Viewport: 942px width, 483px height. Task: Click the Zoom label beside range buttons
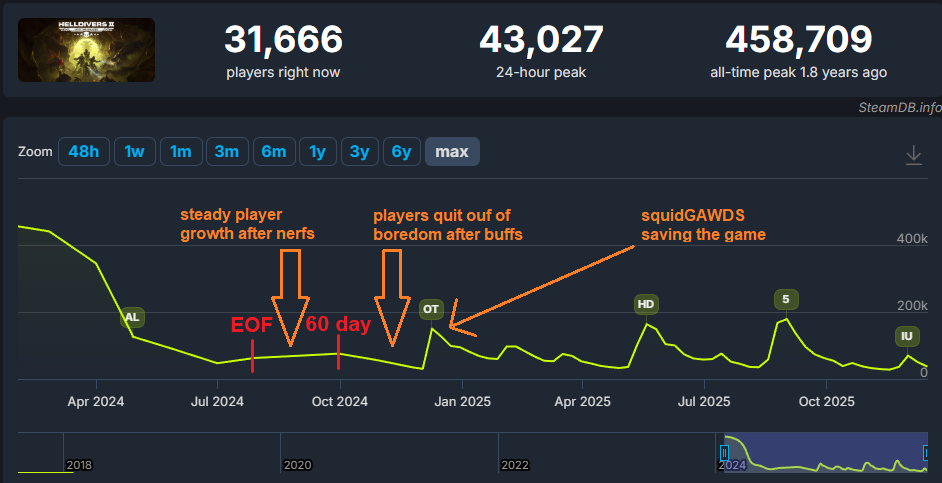click(x=35, y=151)
